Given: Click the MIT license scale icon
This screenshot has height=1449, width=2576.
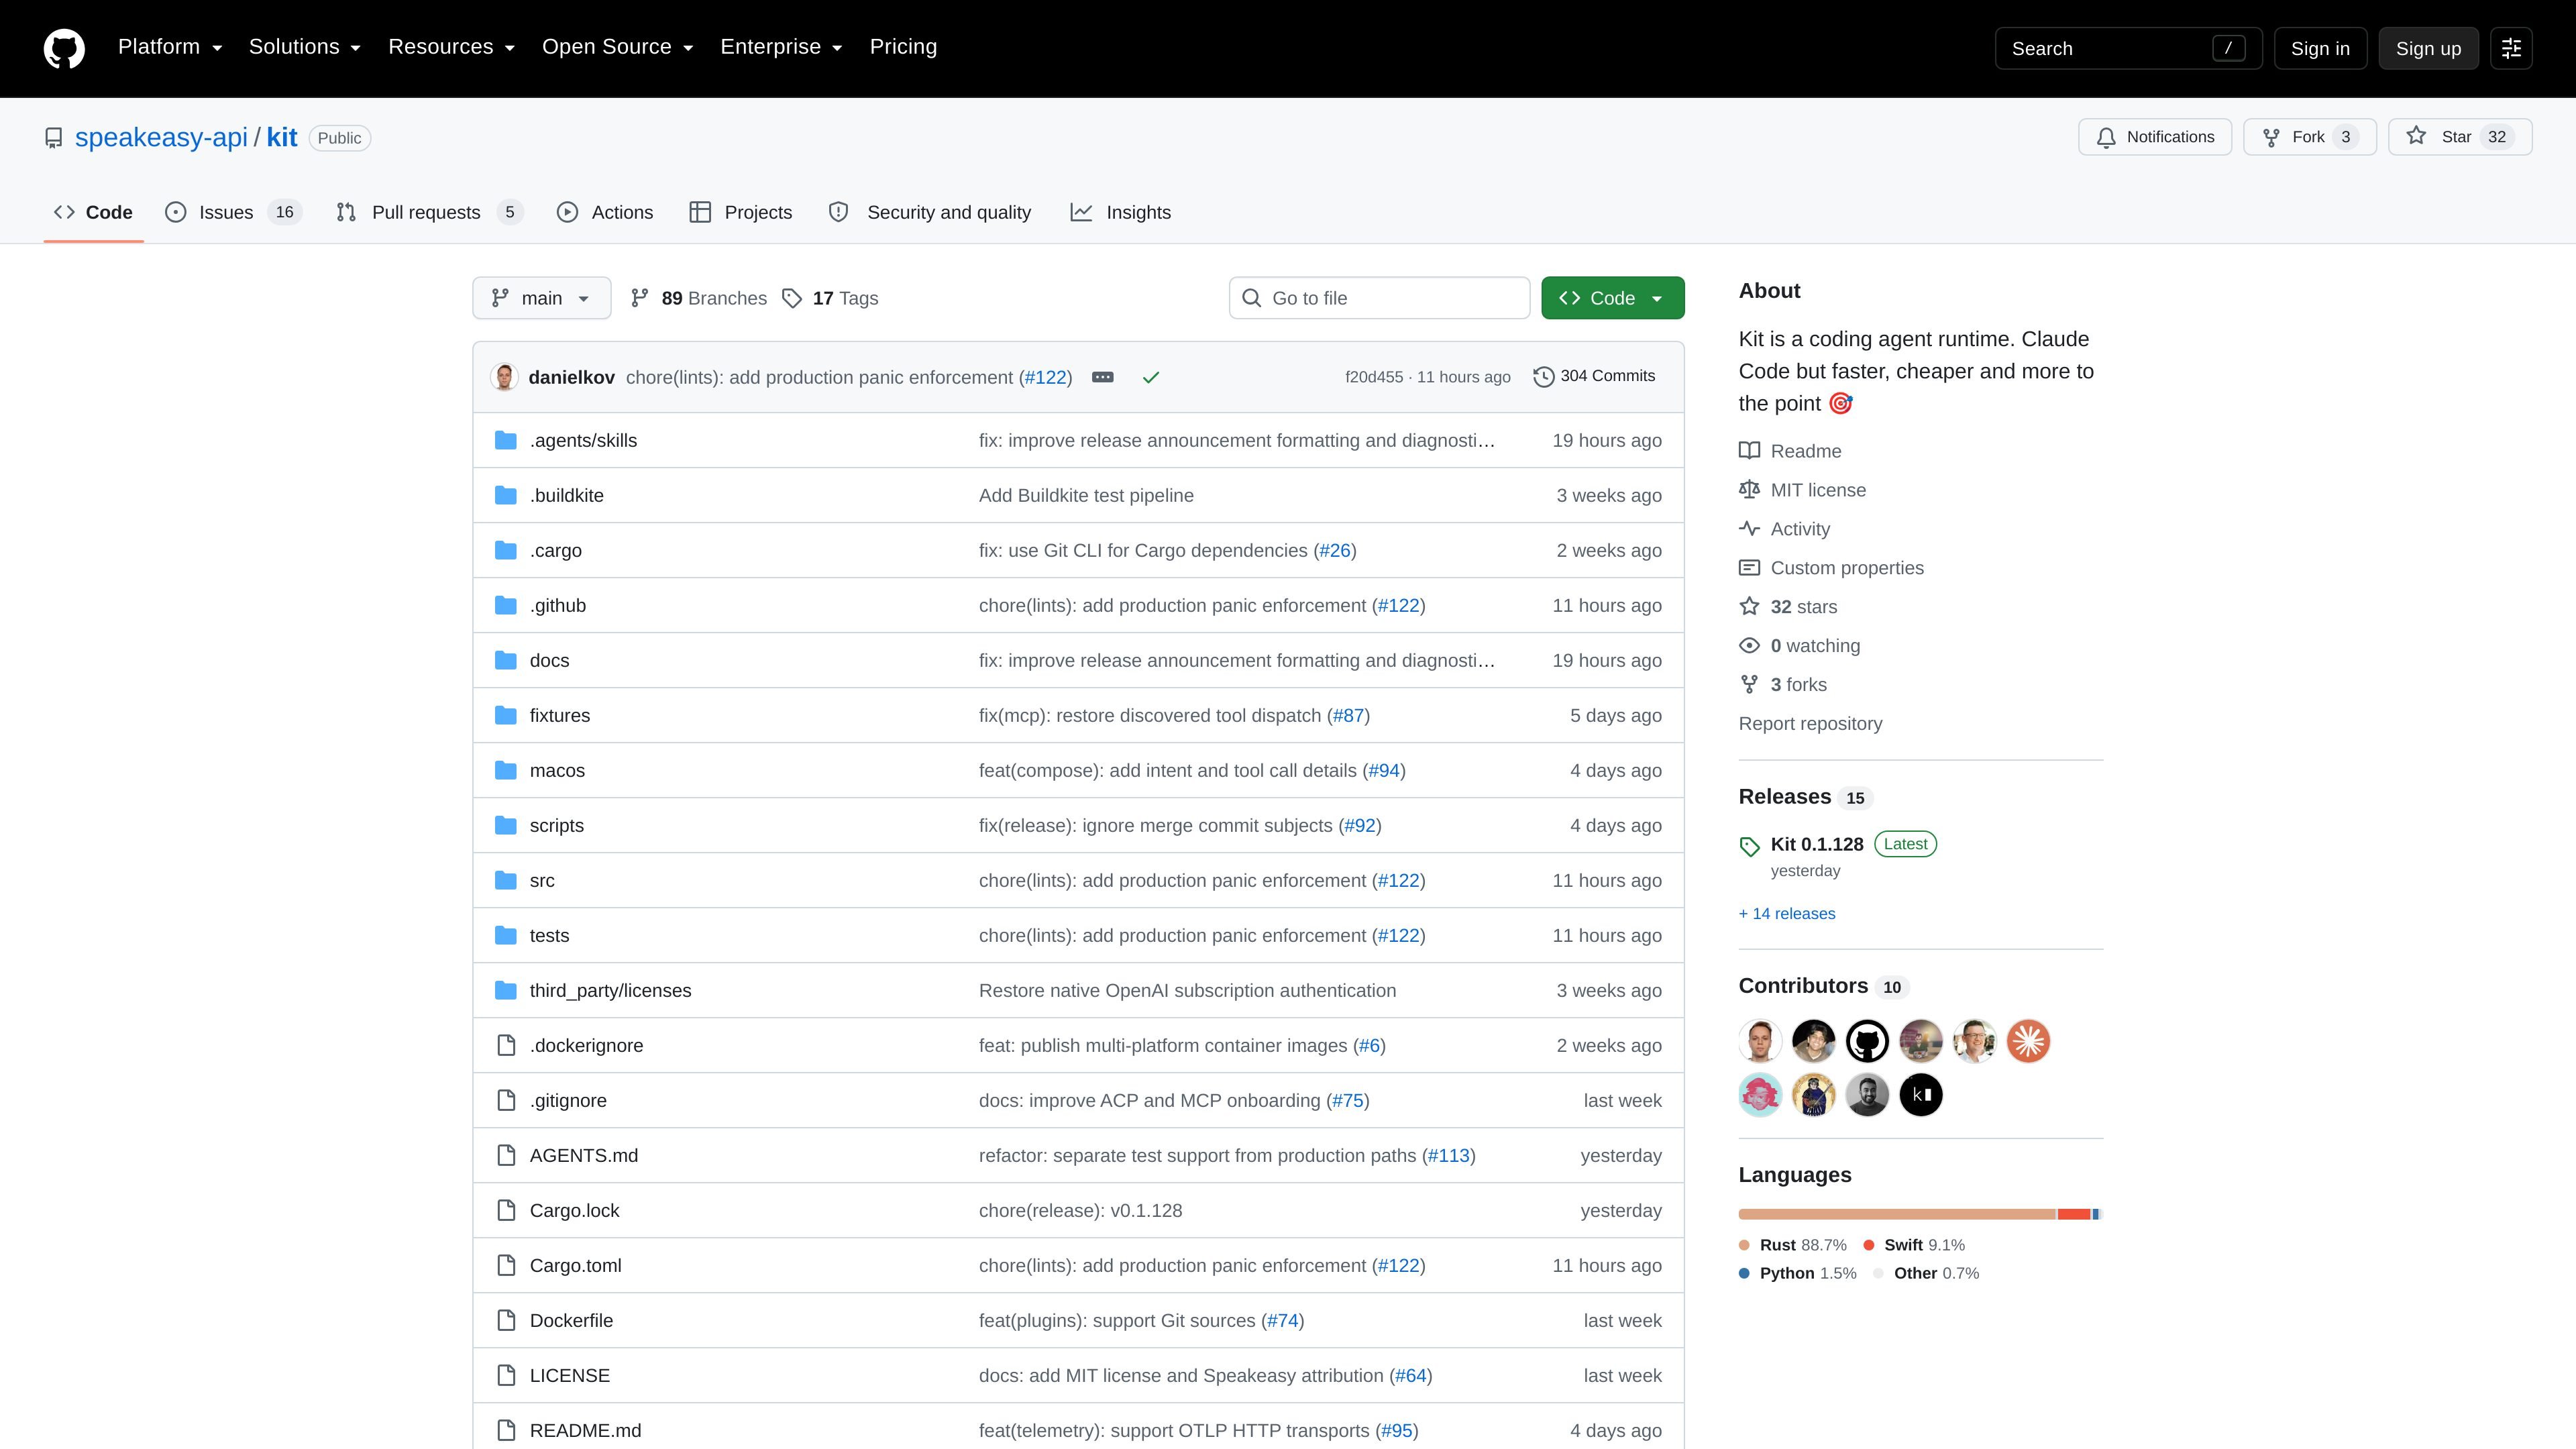Looking at the screenshot, I should tap(1749, 490).
